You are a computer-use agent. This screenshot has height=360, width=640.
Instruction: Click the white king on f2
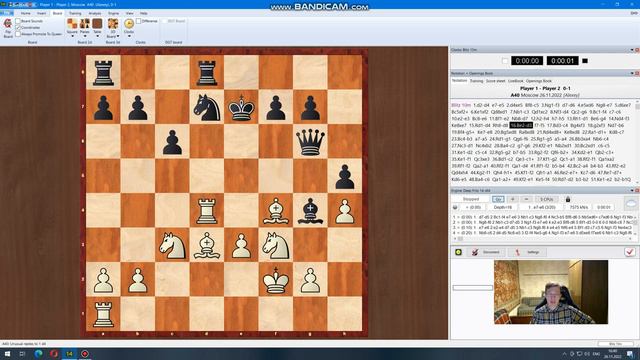point(276,280)
